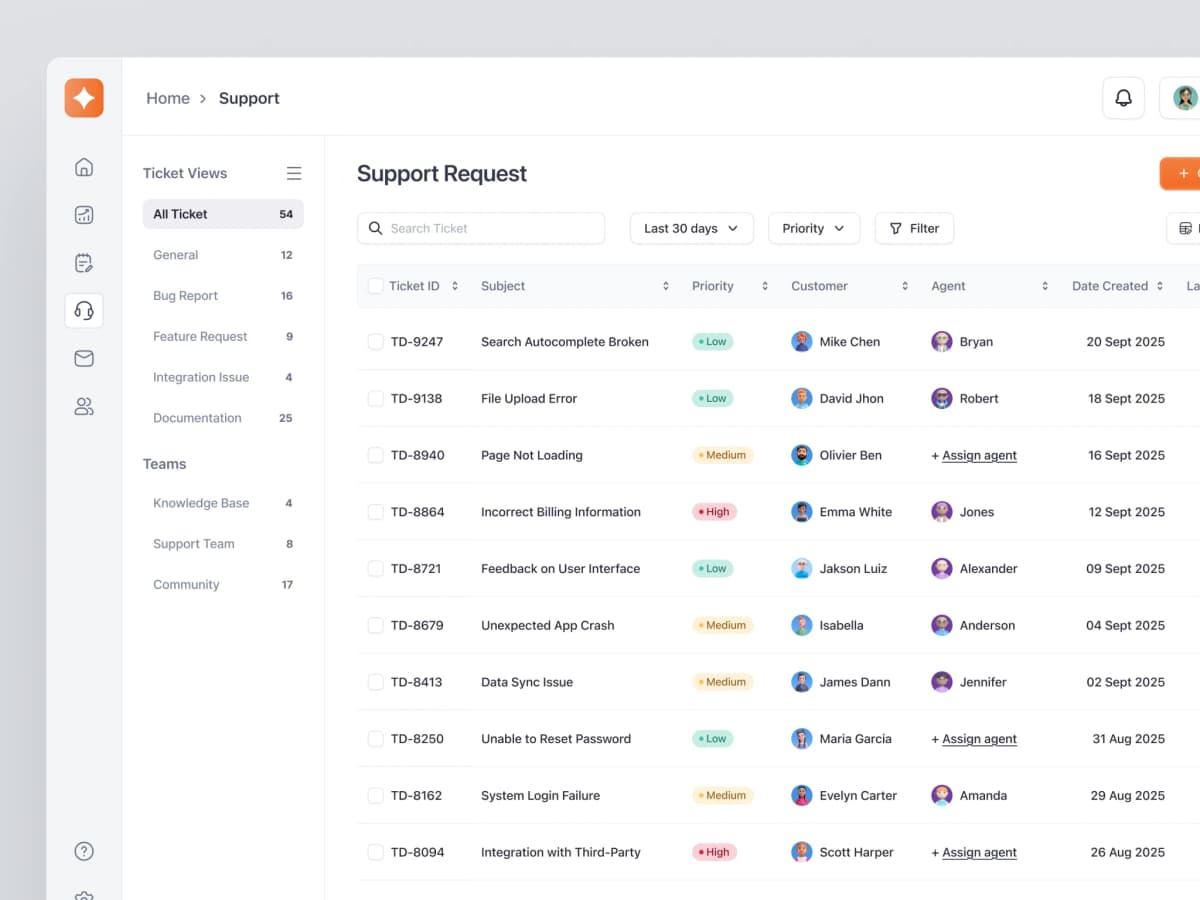Click the Filter button
The height and width of the screenshot is (900, 1200).
(914, 228)
